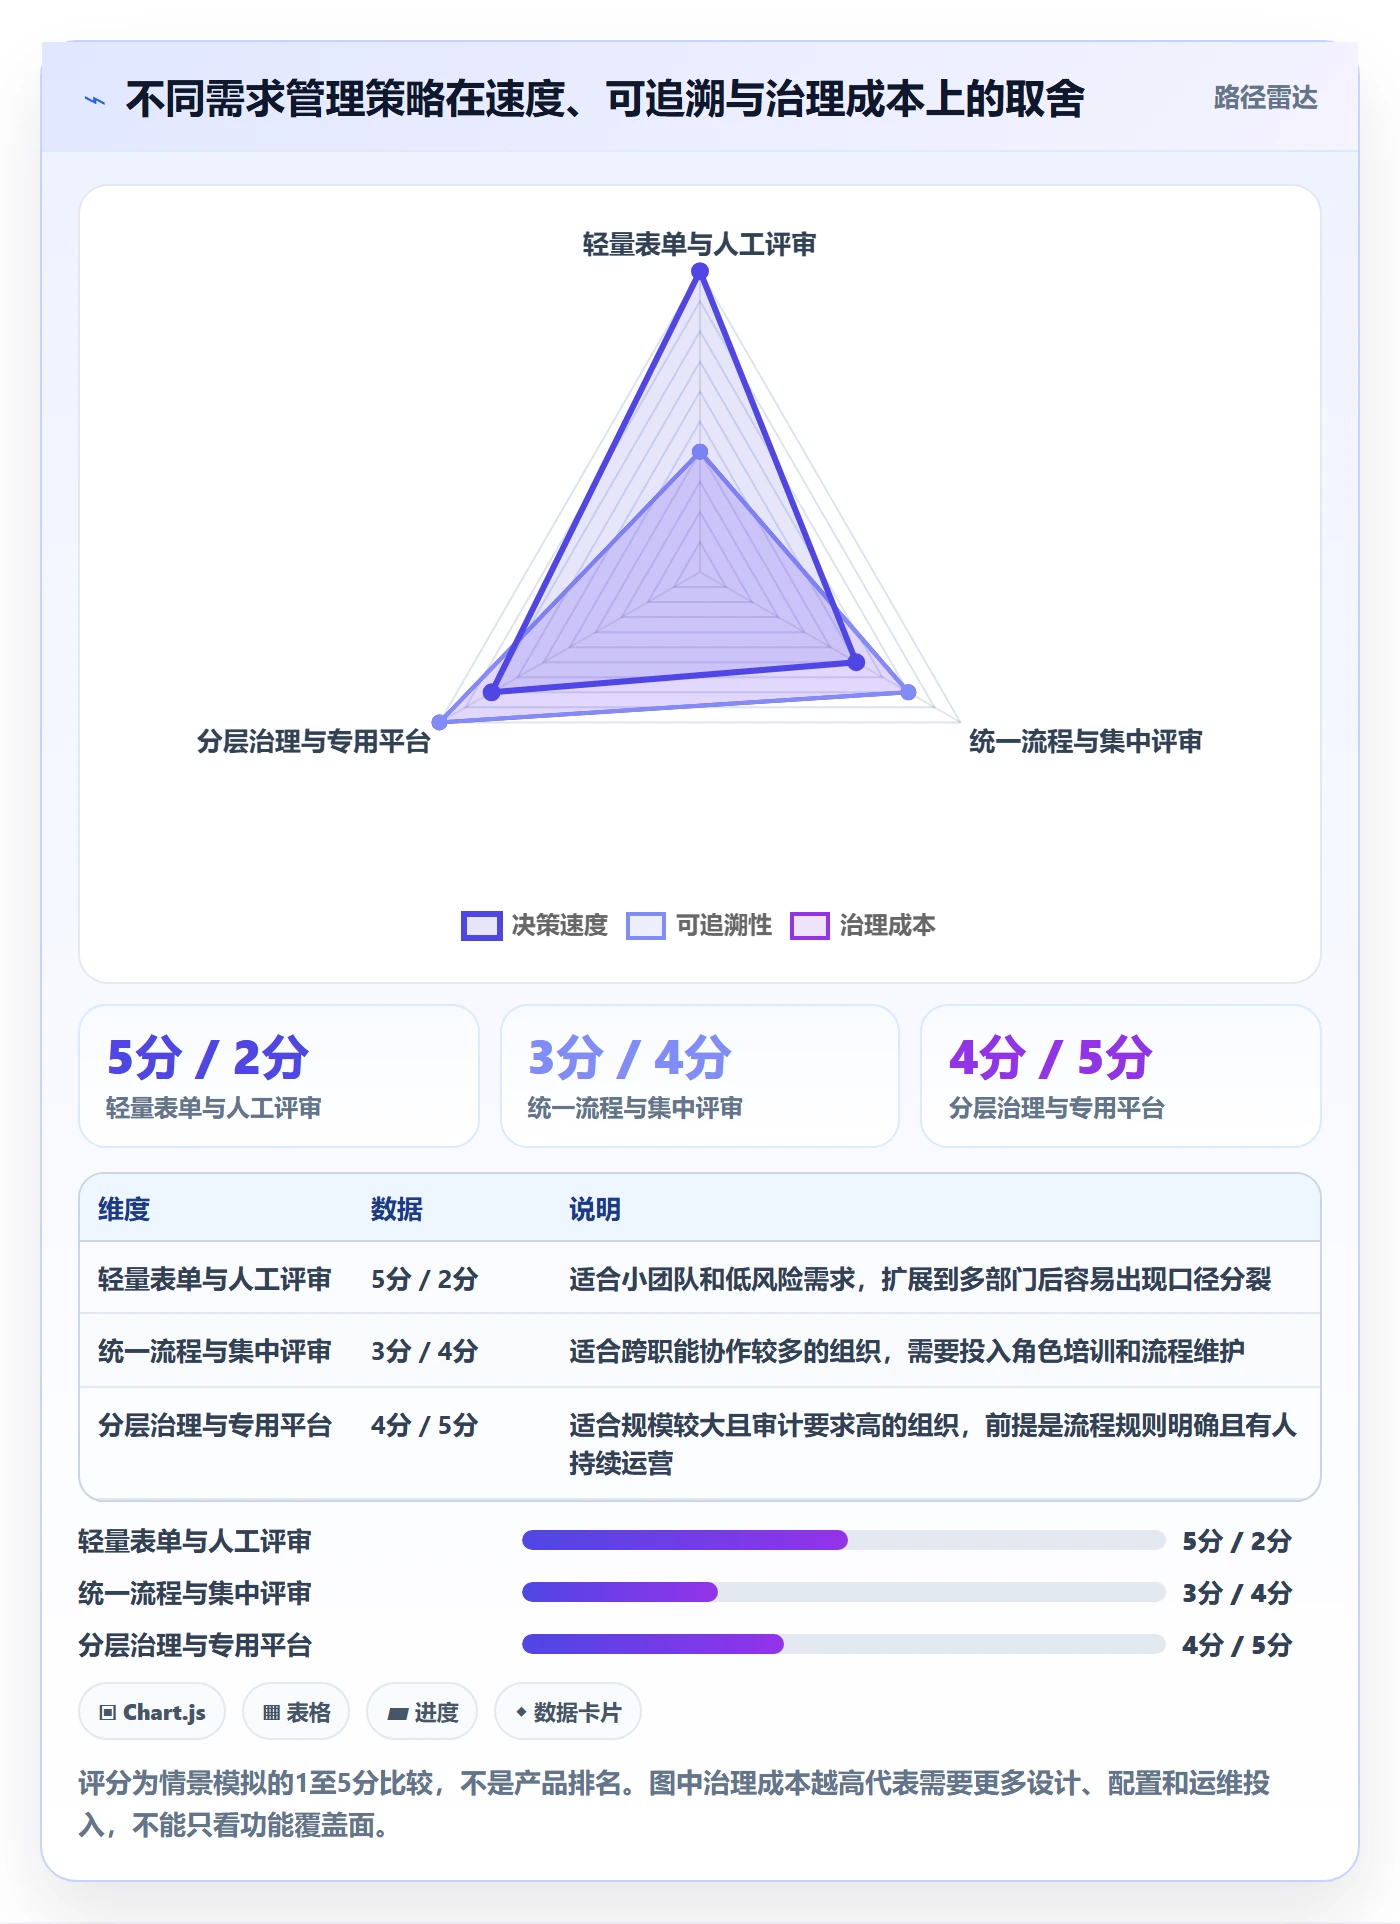Image resolution: width=1400 pixels, height=1924 pixels.
Task: Click progress value 3分 / 4分
Action: [x=1237, y=1593]
